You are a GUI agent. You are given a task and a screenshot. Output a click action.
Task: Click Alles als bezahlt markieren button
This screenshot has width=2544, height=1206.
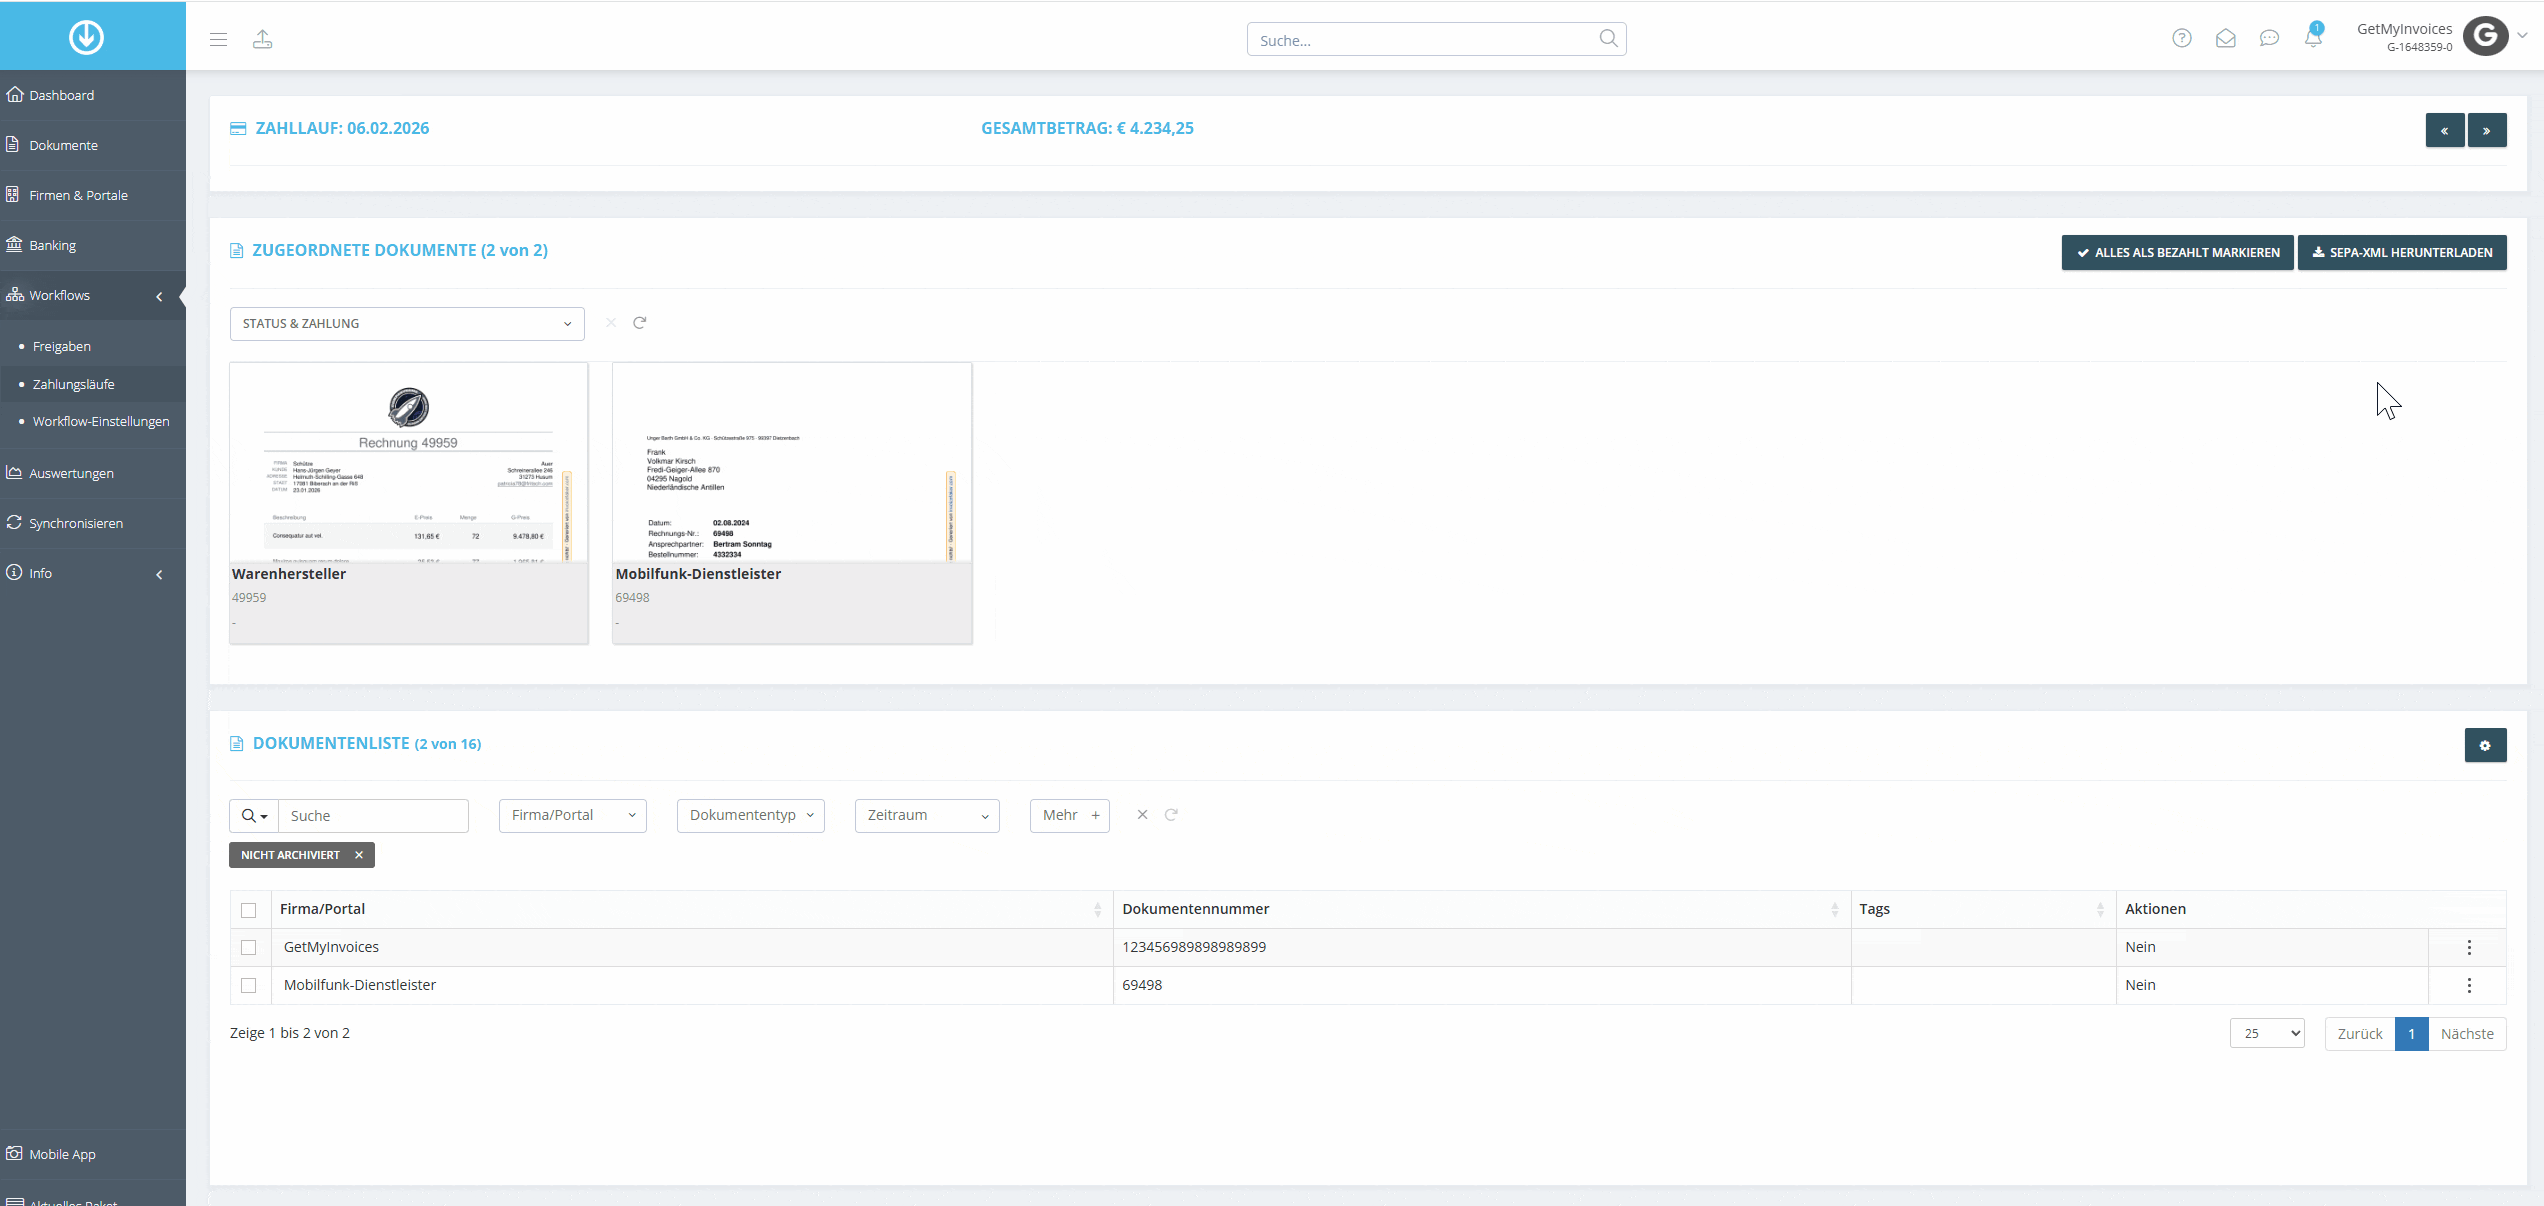2177,252
